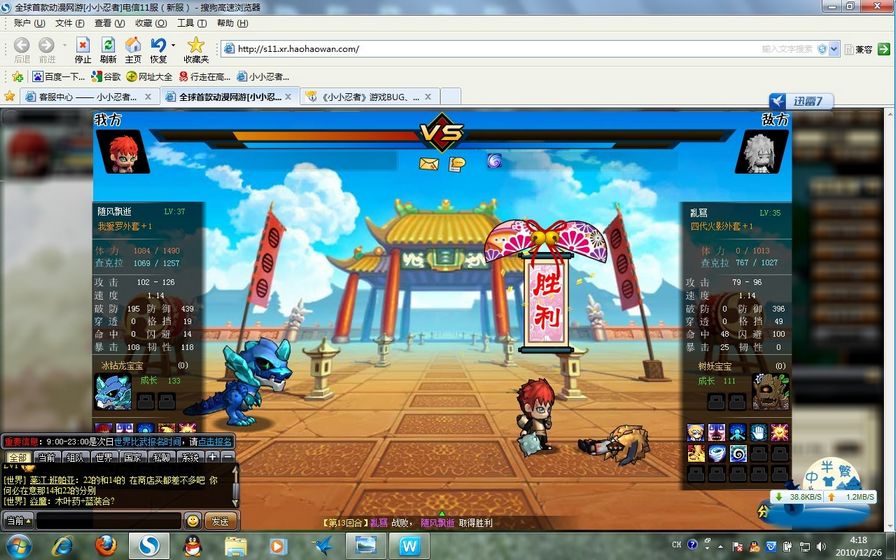Image resolution: width=896 pixels, height=560 pixels.
Task: Click the 发送 send button
Action: point(220,521)
